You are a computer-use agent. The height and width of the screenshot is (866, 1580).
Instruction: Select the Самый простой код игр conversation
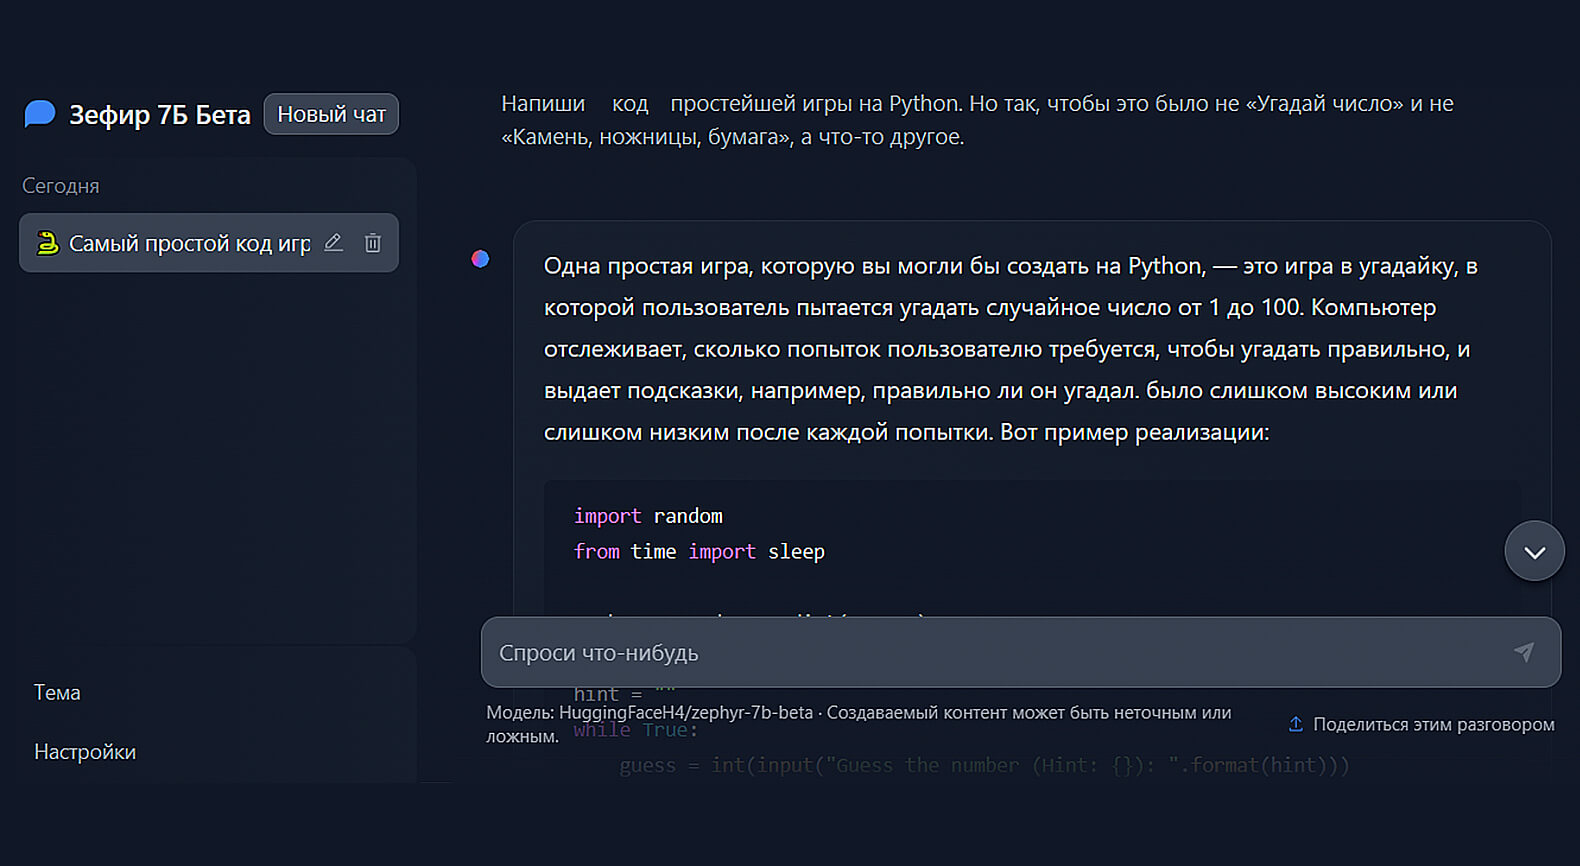[209, 243]
